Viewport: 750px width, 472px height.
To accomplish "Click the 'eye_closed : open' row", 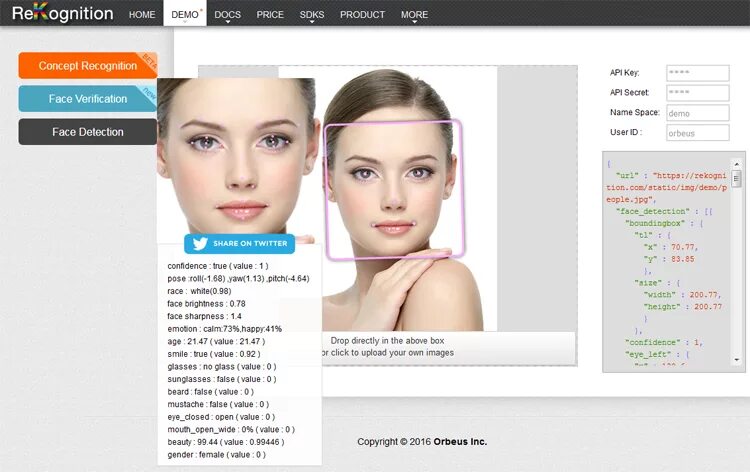I will click(221, 417).
